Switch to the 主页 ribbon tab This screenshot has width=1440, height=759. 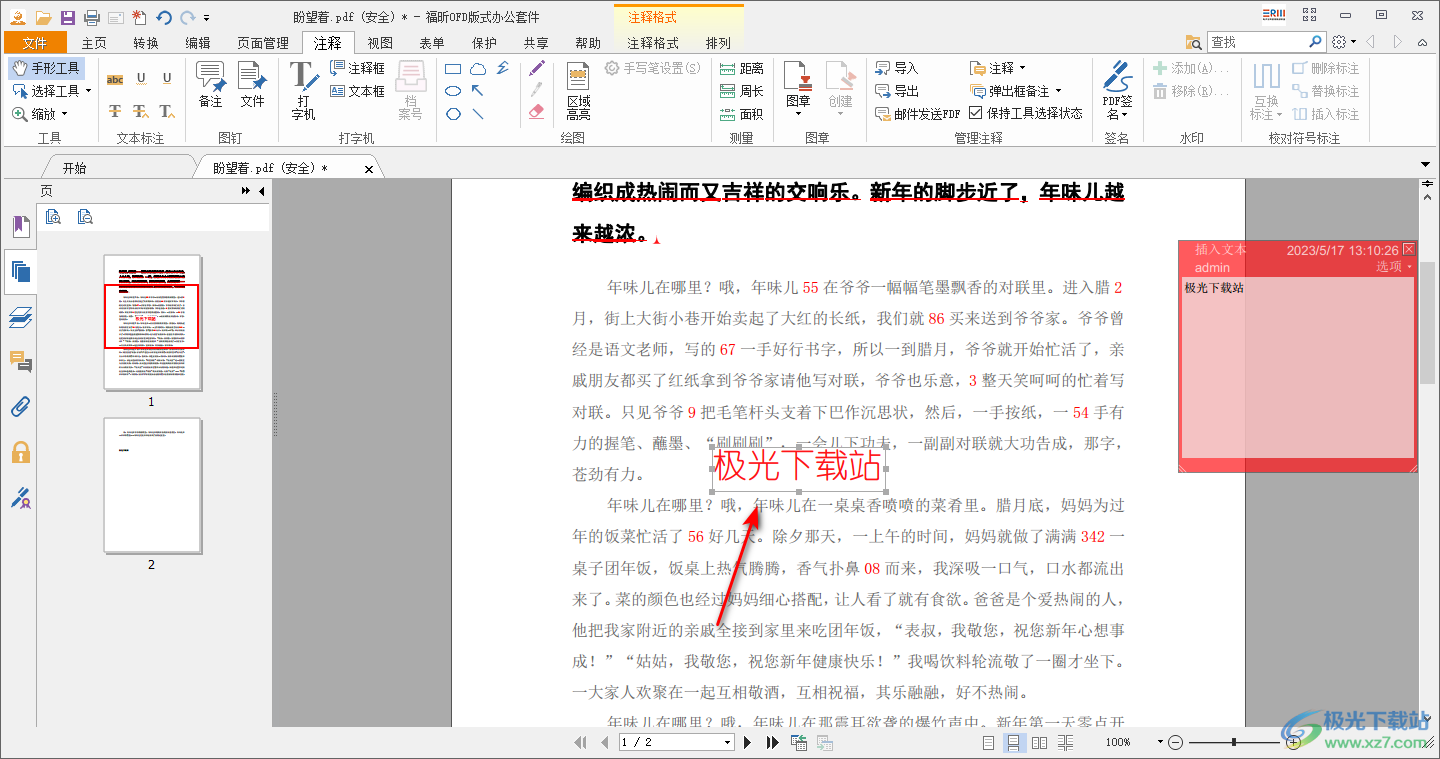click(94, 43)
